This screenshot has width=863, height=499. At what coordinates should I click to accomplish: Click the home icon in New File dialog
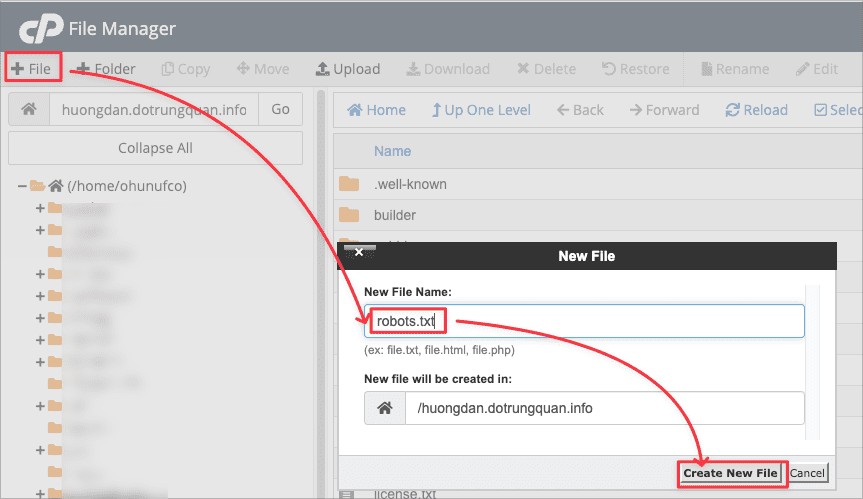tap(385, 408)
